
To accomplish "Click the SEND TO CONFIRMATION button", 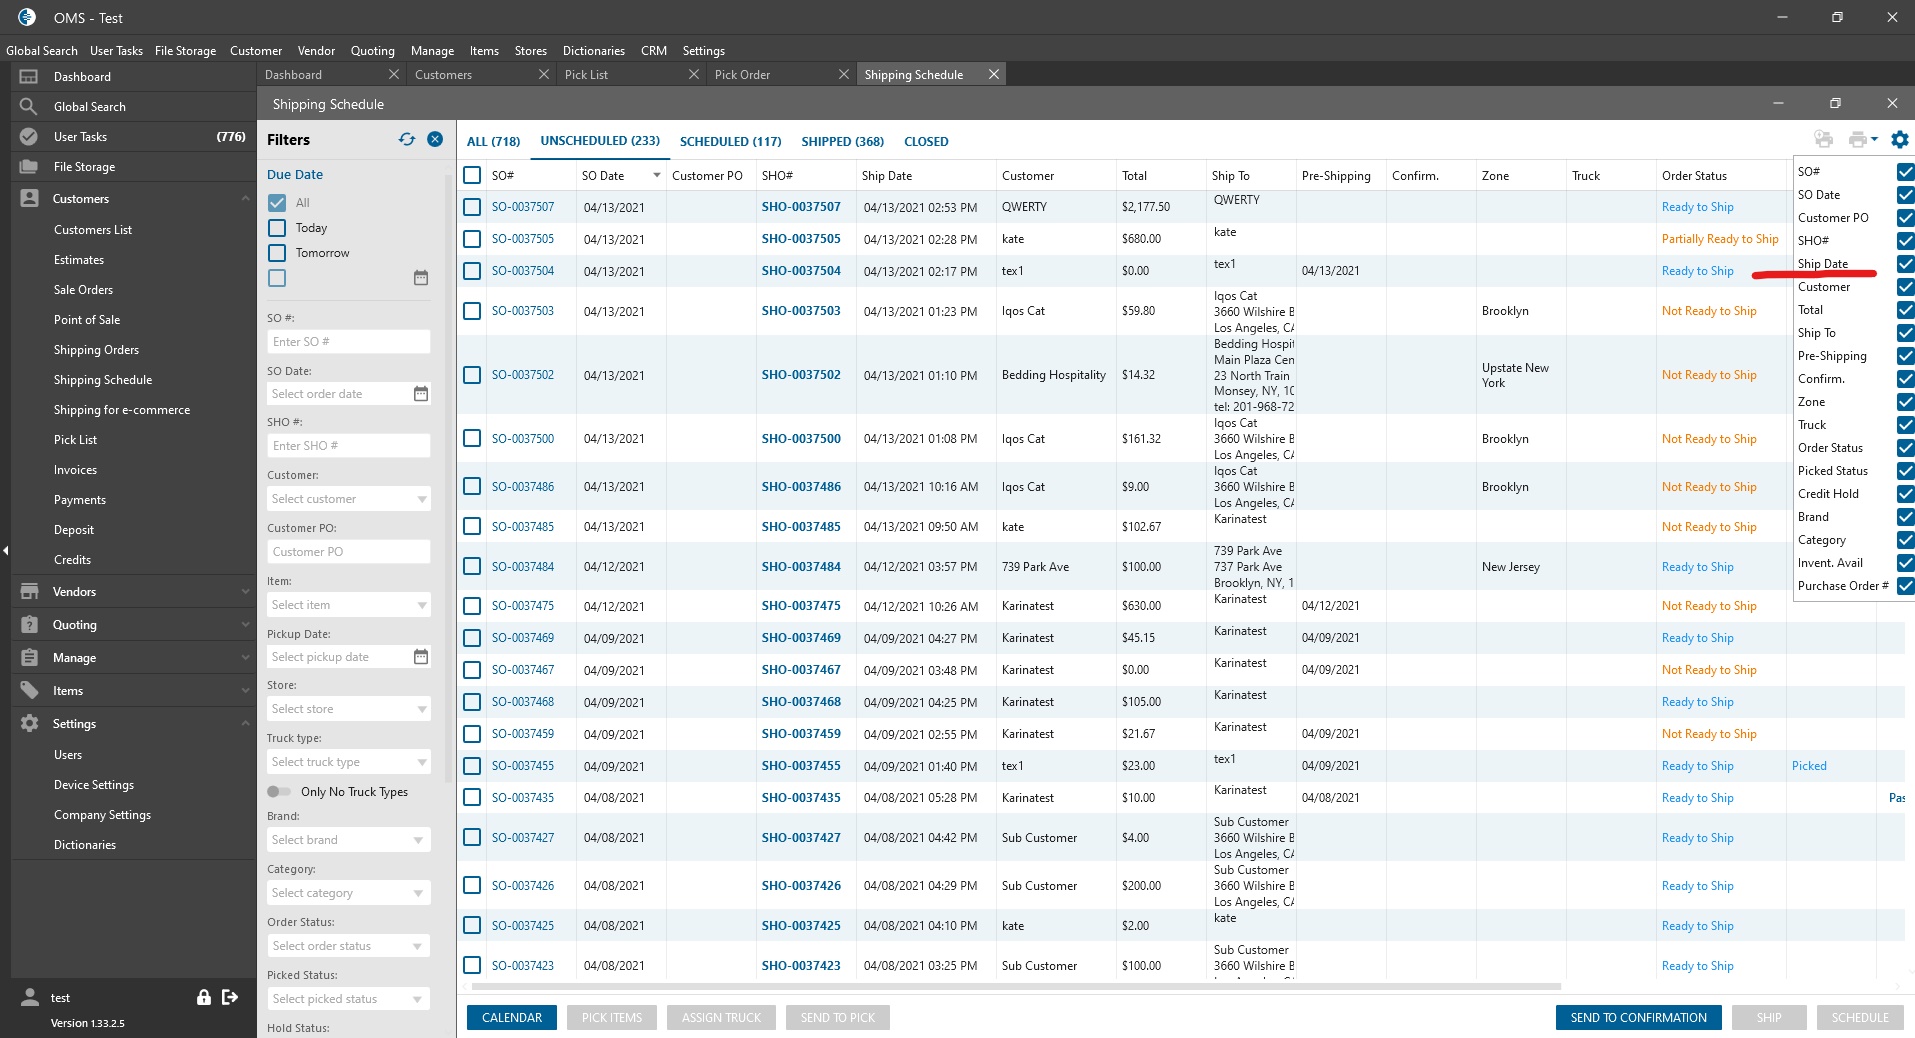I will 1638,1018.
